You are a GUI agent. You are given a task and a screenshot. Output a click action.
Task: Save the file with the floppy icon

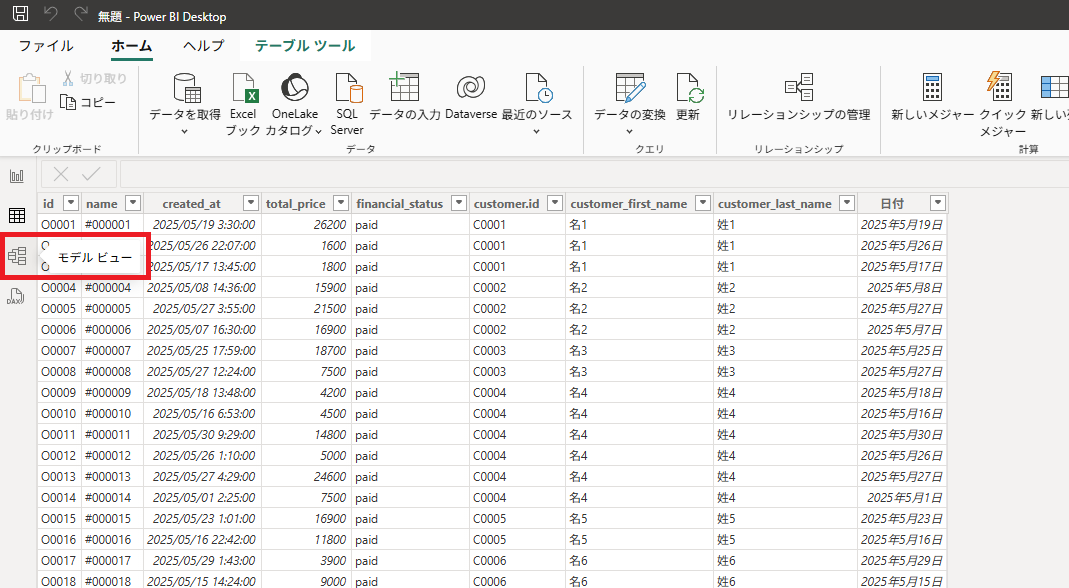click(x=20, y=14)
